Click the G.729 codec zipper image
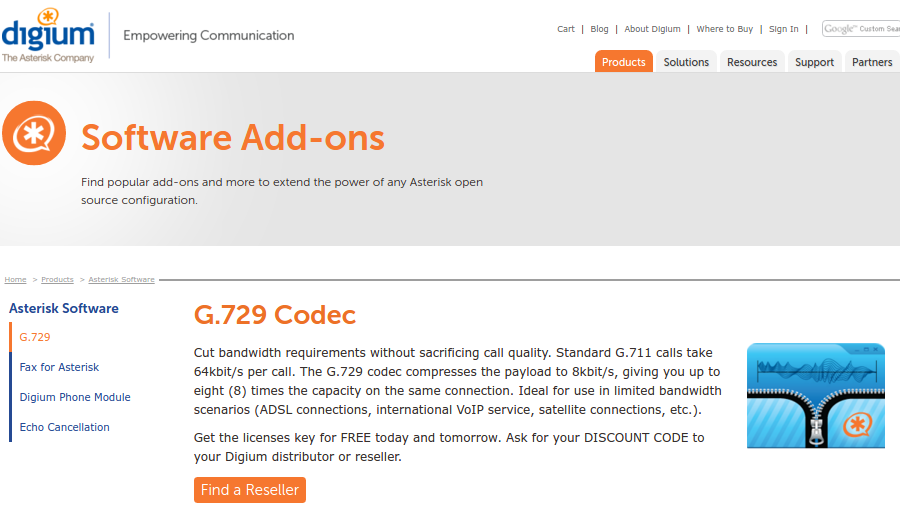 coord(815,396)
